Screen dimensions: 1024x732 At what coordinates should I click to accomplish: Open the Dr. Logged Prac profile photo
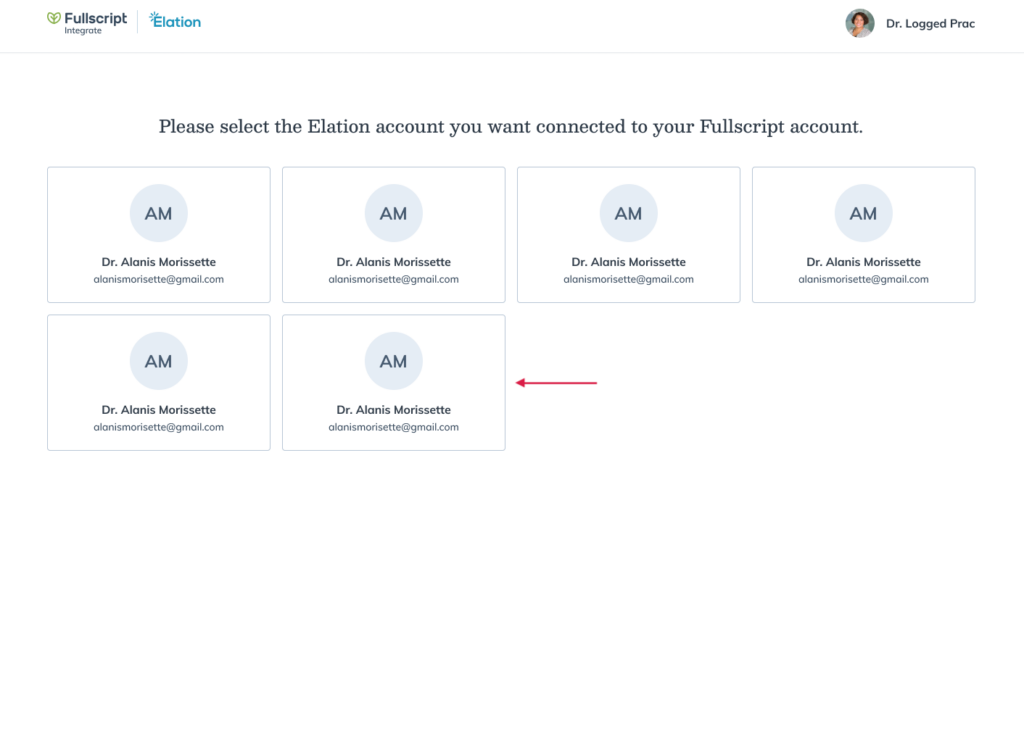tap(859, 24)
